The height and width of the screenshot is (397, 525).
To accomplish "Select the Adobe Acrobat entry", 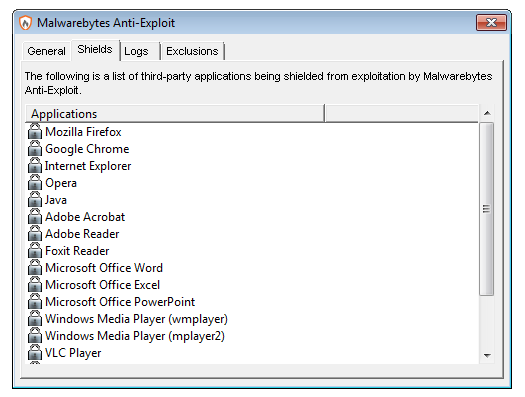I will pyautogui.click(x=85, y=217).
